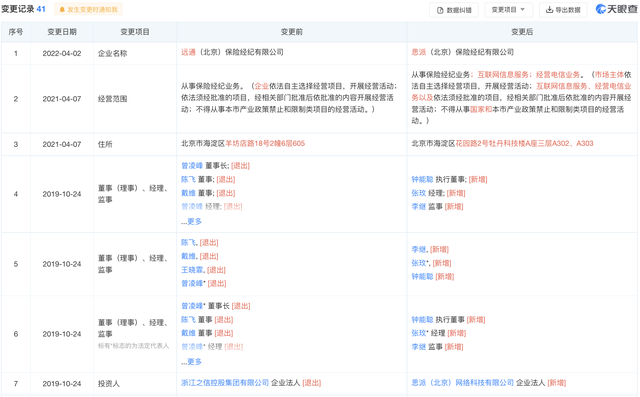Click the 变更前 business scope text in row 2

tap(289, 98)
